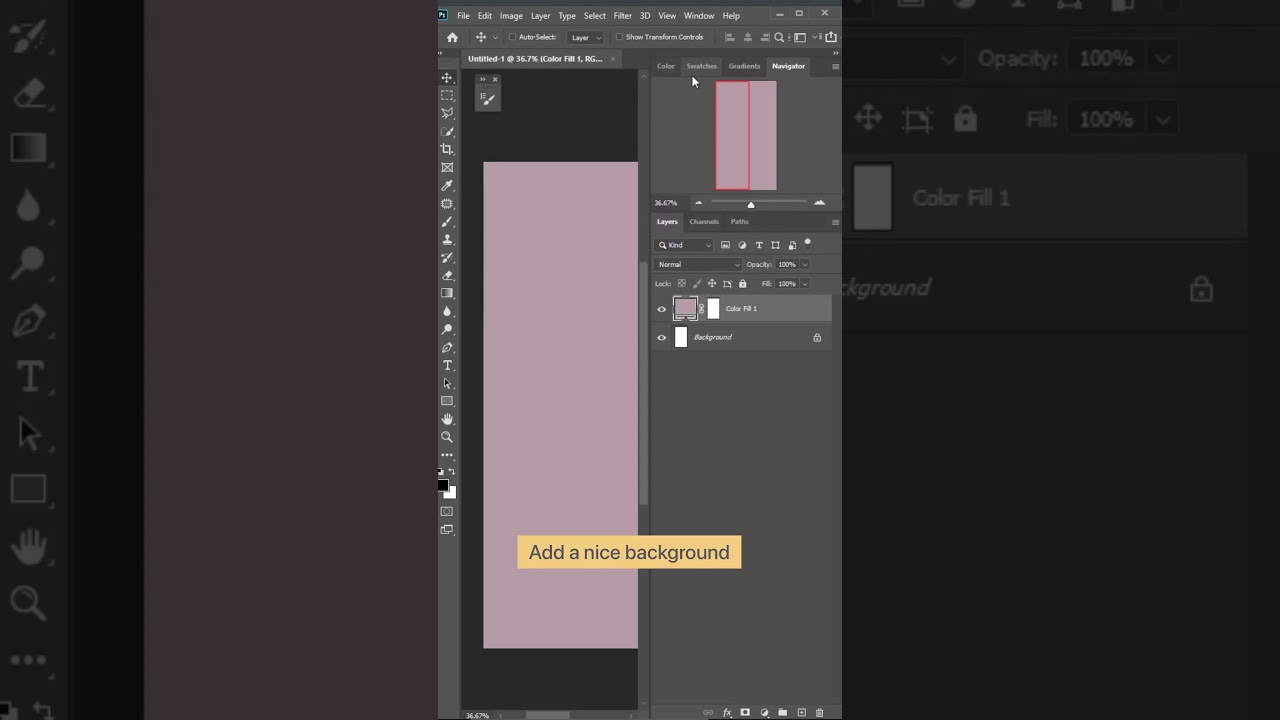This screenshot has height=720, width=1280.
Task: Select the Path Selection tool
Action: click(447, 384)
